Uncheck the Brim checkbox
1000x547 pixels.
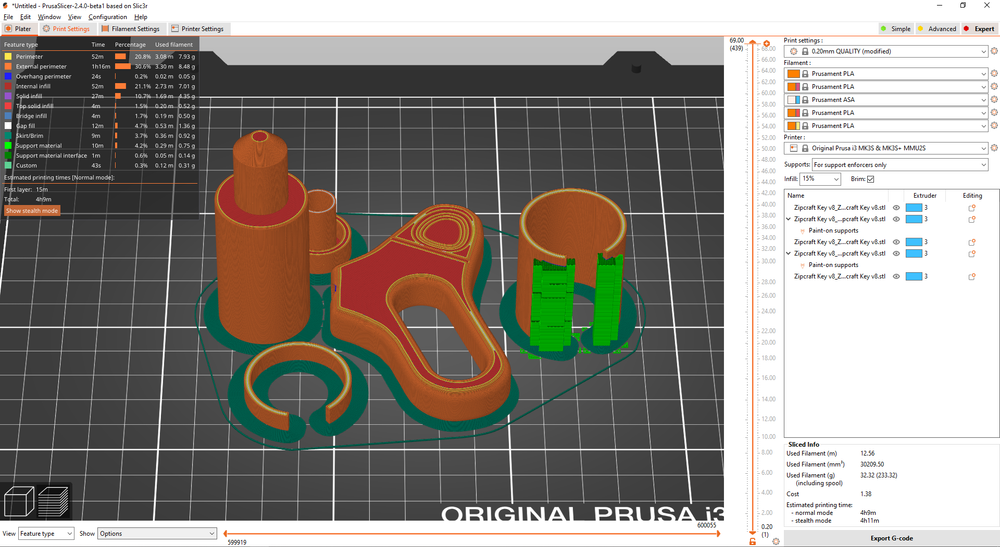[x=871, y=179]
